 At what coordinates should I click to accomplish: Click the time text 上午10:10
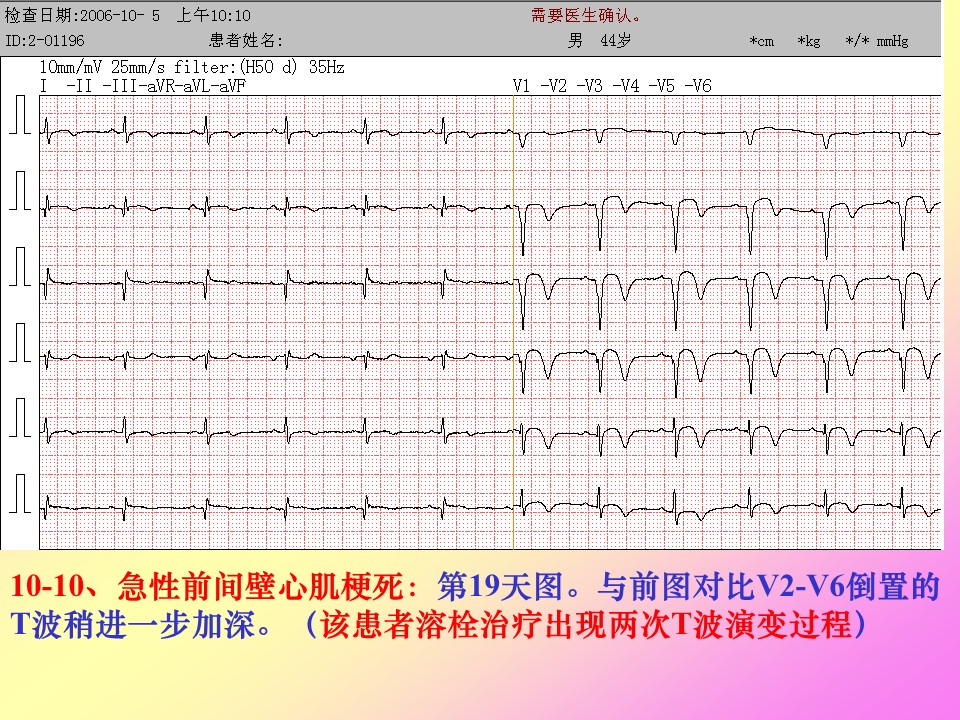(x=213, y=15)
